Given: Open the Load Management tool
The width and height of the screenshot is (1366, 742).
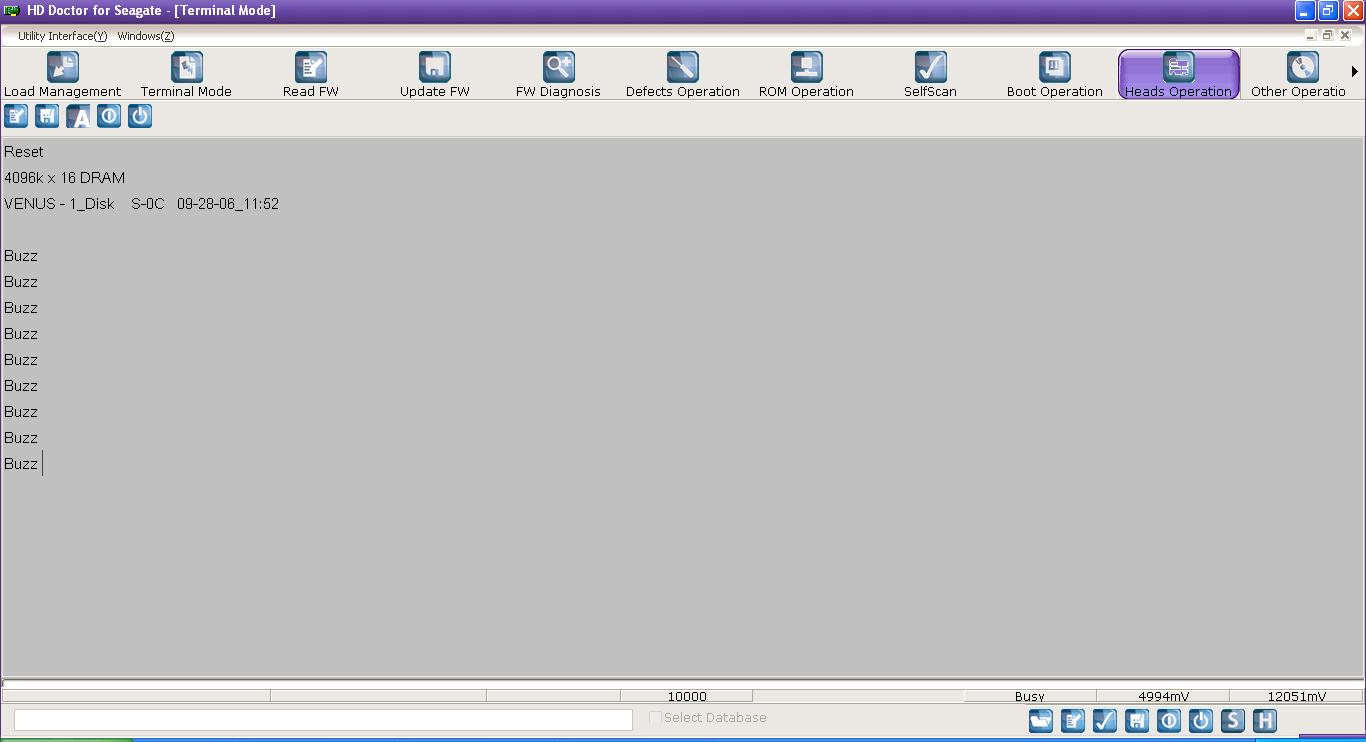Looking at the screenshot, I should [62, 75].
